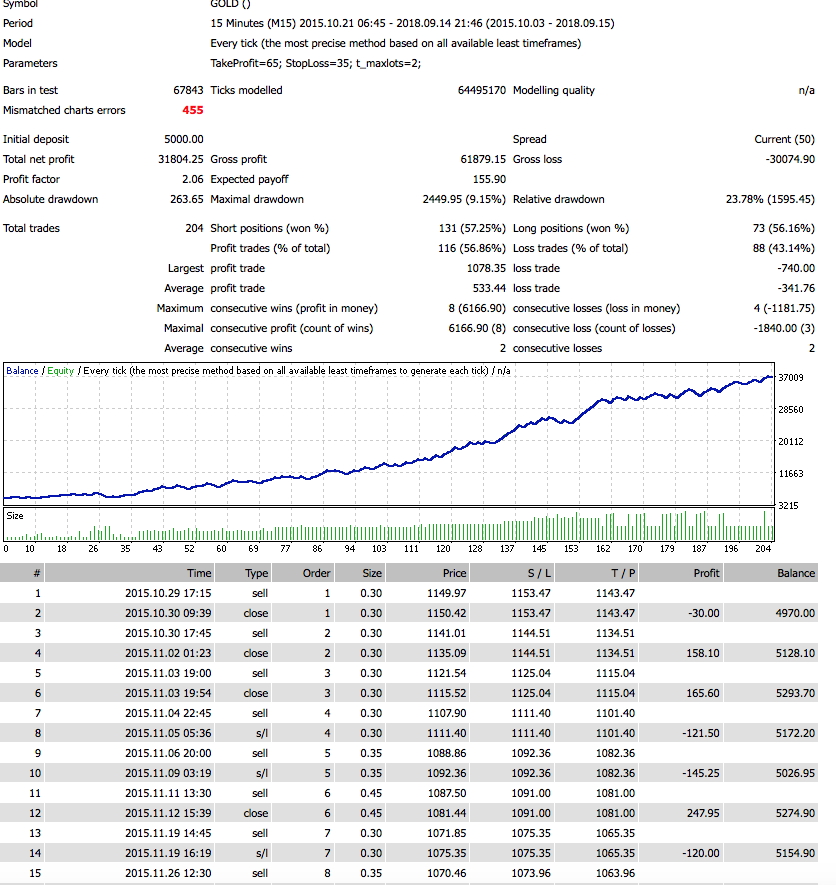This screenshot has height=885, width=836.
Task: Click the profit cell -145.25 in row 10
Action: pos(701,773)
